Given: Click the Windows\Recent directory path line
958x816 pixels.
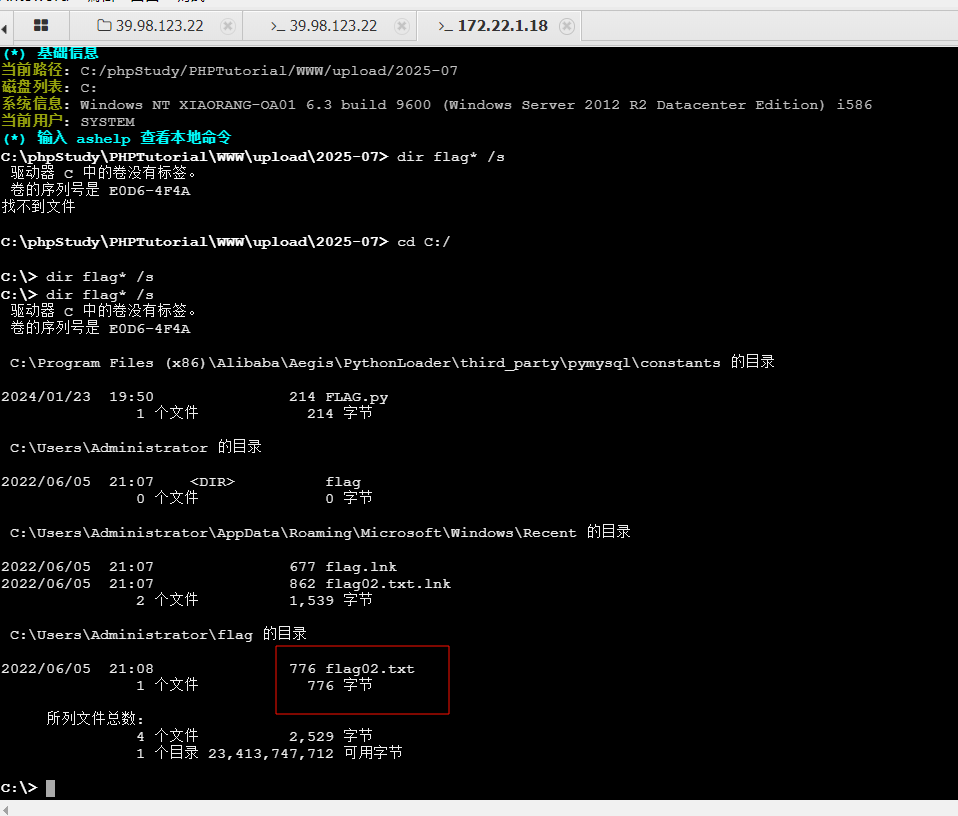Looking at the screenshot, I should tap(320, 533).
